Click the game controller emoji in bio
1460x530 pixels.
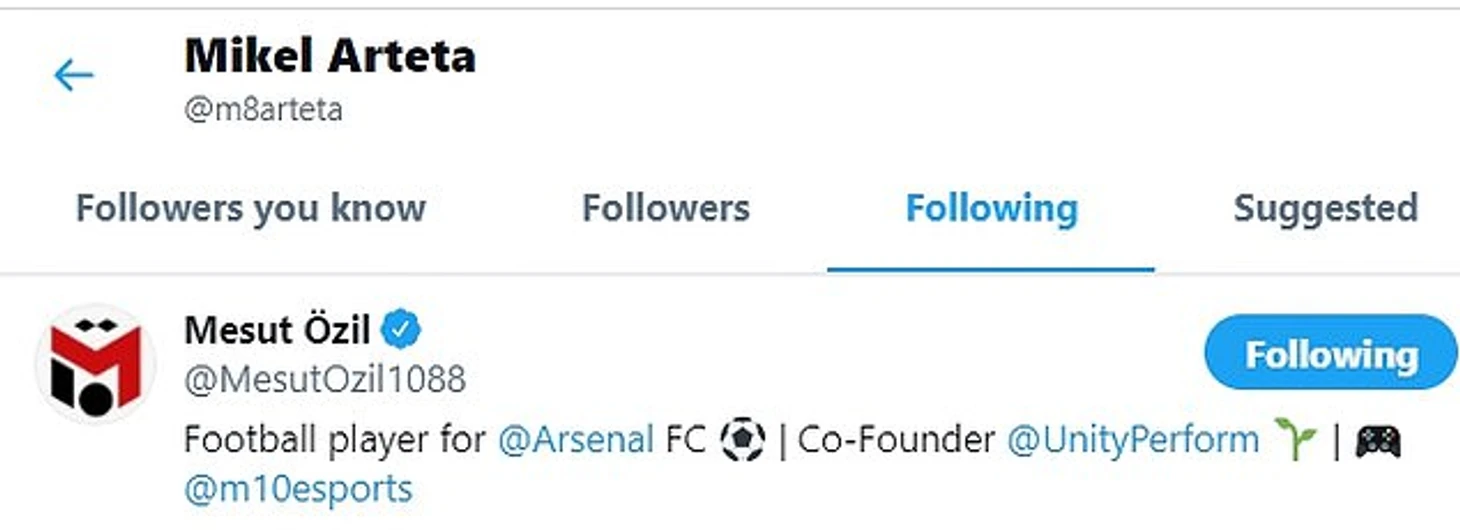pyautogui.click(x=1377, y=440)
